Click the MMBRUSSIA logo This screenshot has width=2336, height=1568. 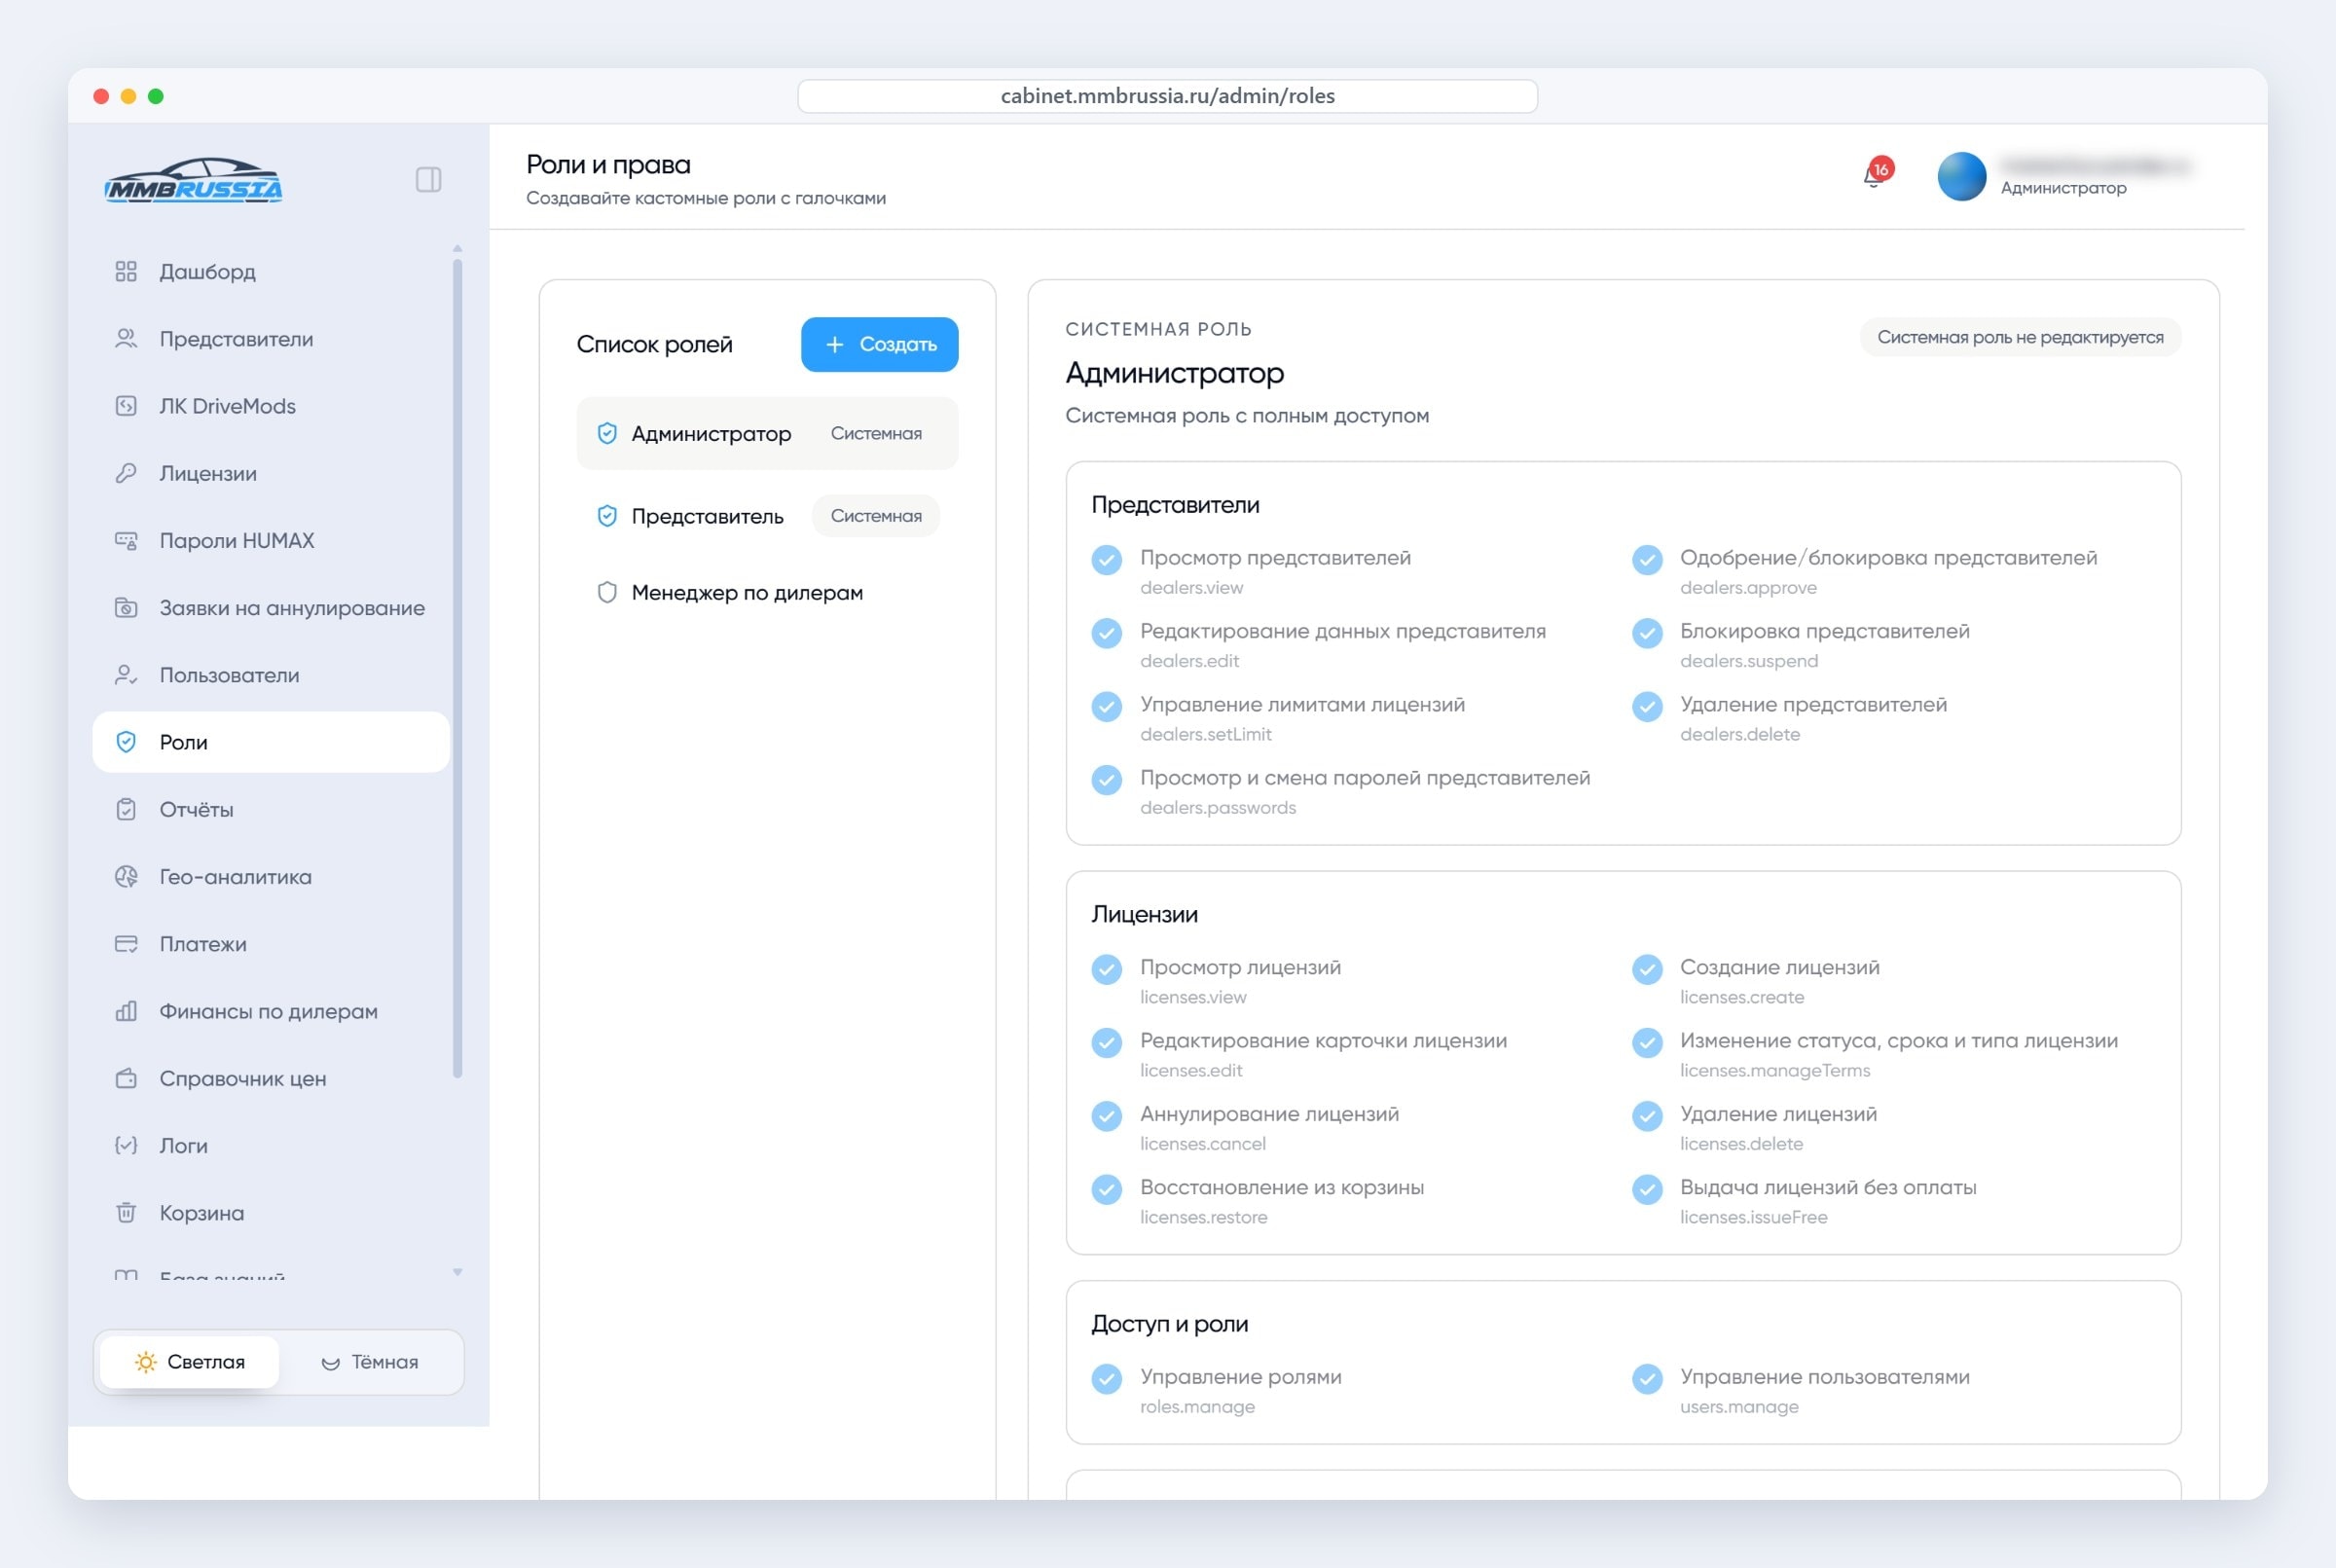[x=193, y=180]
